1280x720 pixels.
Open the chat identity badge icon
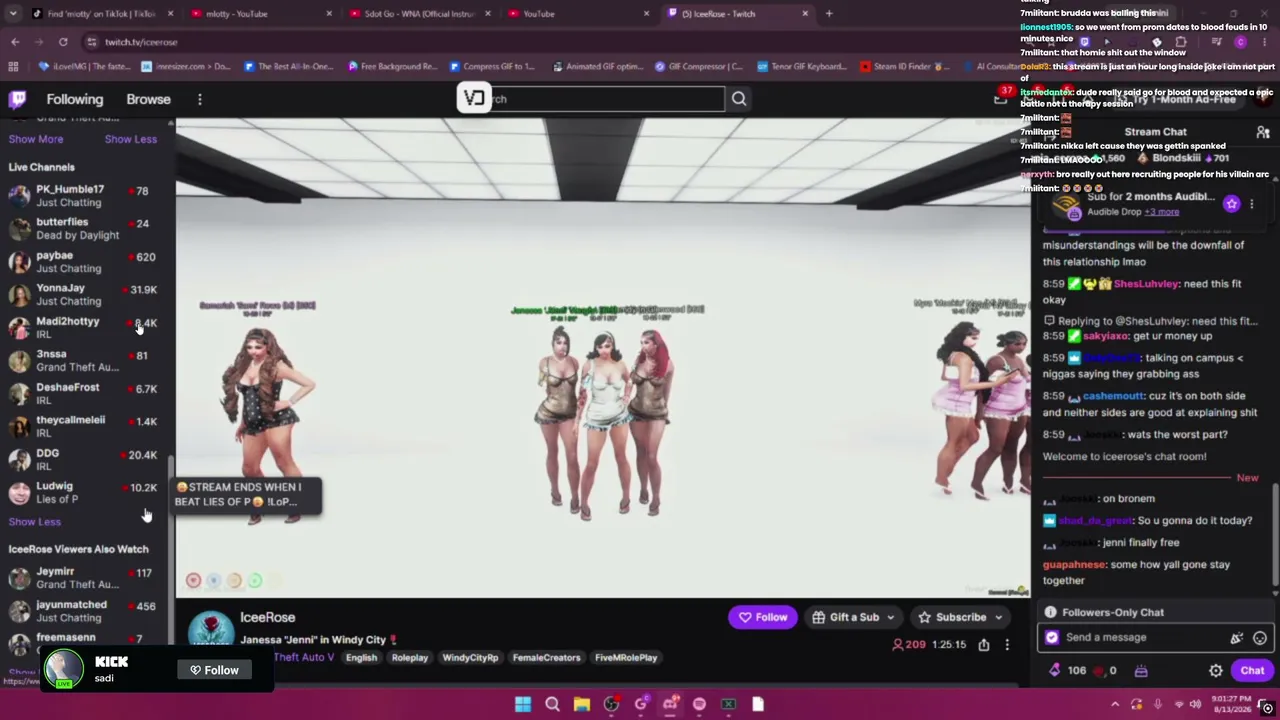(1052, 637)
